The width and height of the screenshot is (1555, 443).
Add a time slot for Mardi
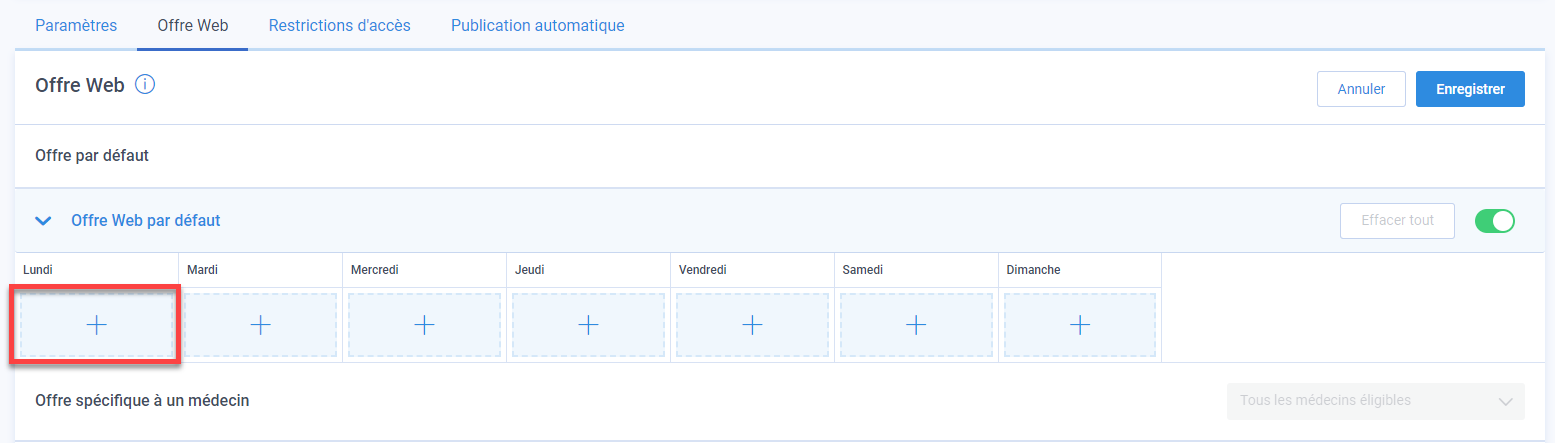coord(261,325)
